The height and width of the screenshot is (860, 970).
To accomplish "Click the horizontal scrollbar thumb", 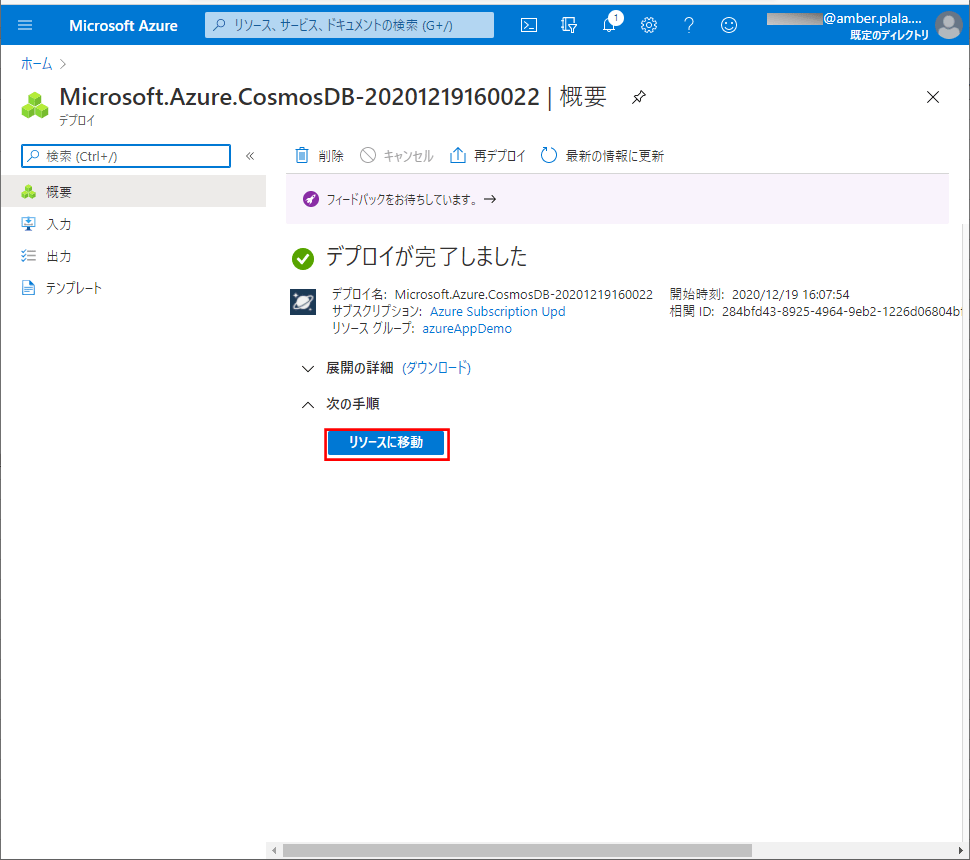I will [517, 851].
